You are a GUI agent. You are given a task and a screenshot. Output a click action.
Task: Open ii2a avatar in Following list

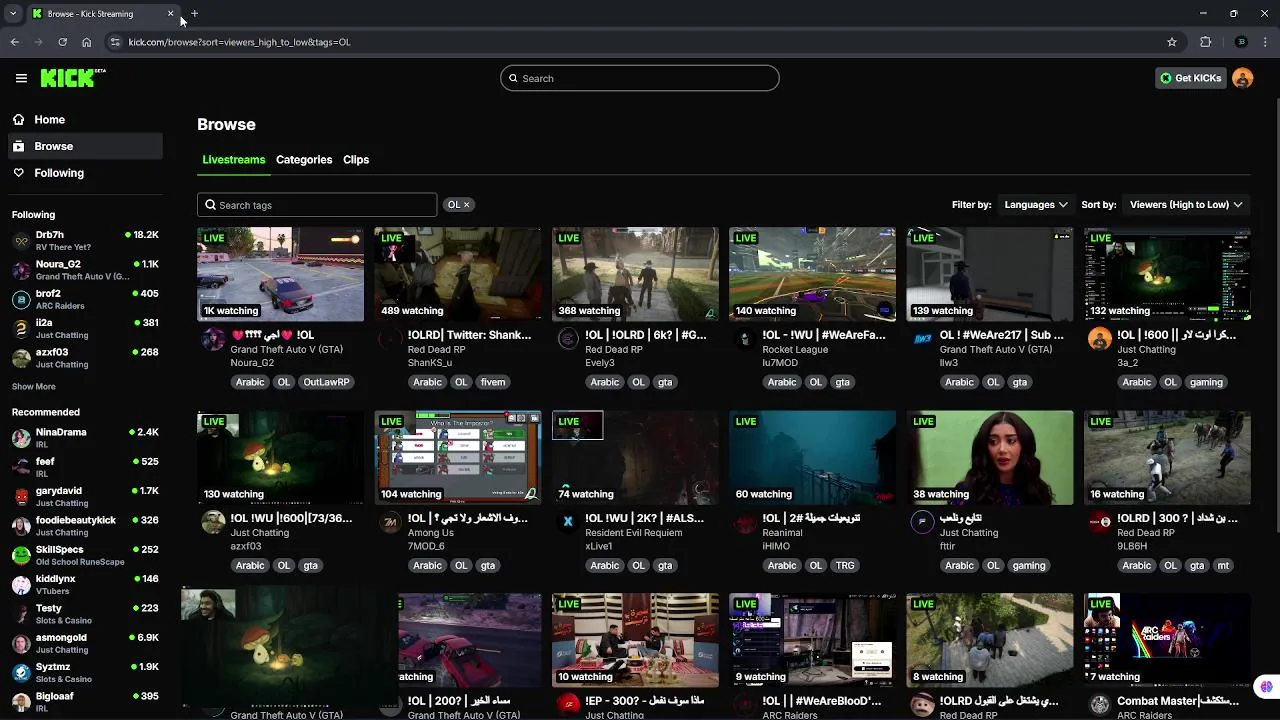(x=21, y=329)
